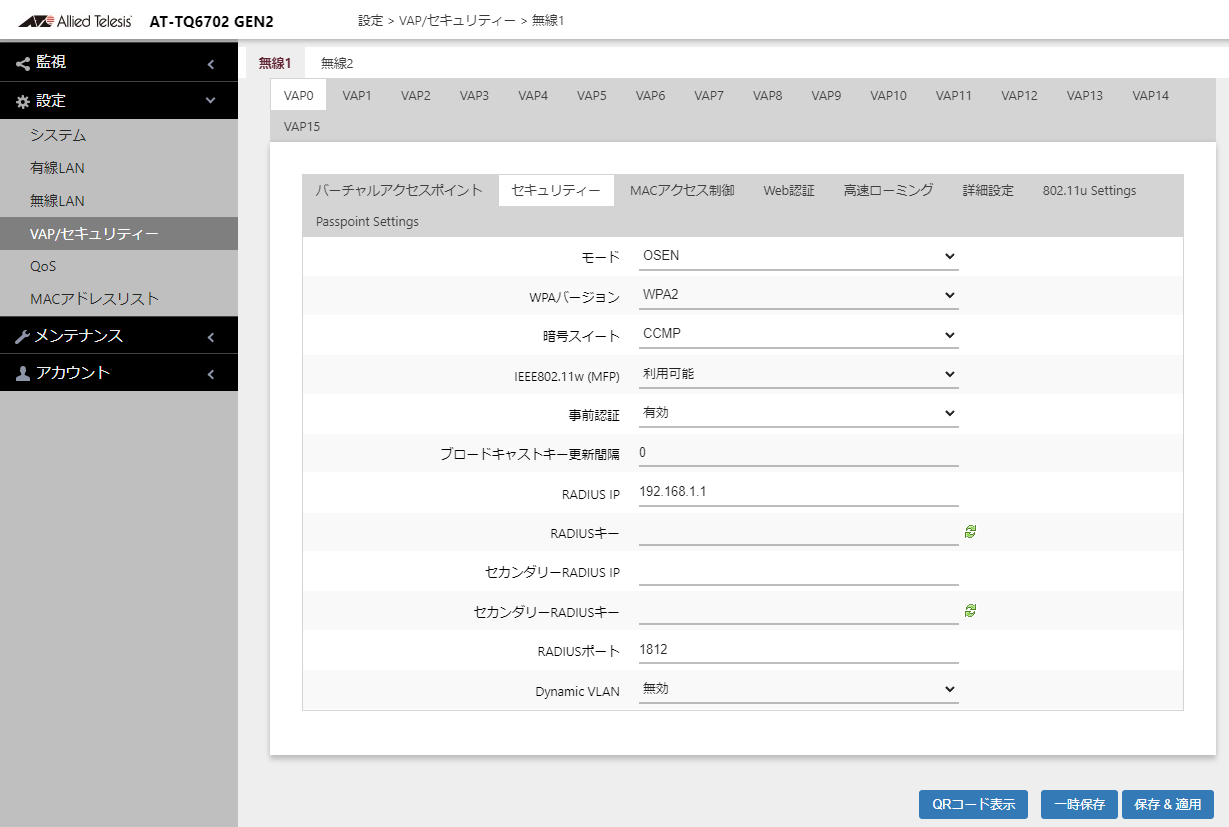Viewport: 1229px width, 827px height.
Task: Click the gear icon next to 設定
Action: tap(23, 101)
